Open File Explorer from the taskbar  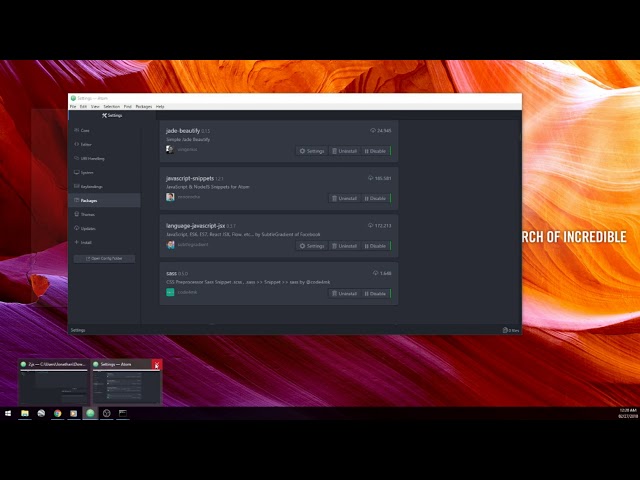point(25,413)
